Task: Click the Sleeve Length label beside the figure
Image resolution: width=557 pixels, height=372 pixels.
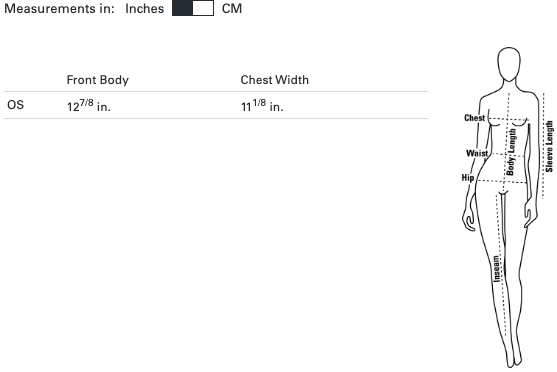Action: 549,146
